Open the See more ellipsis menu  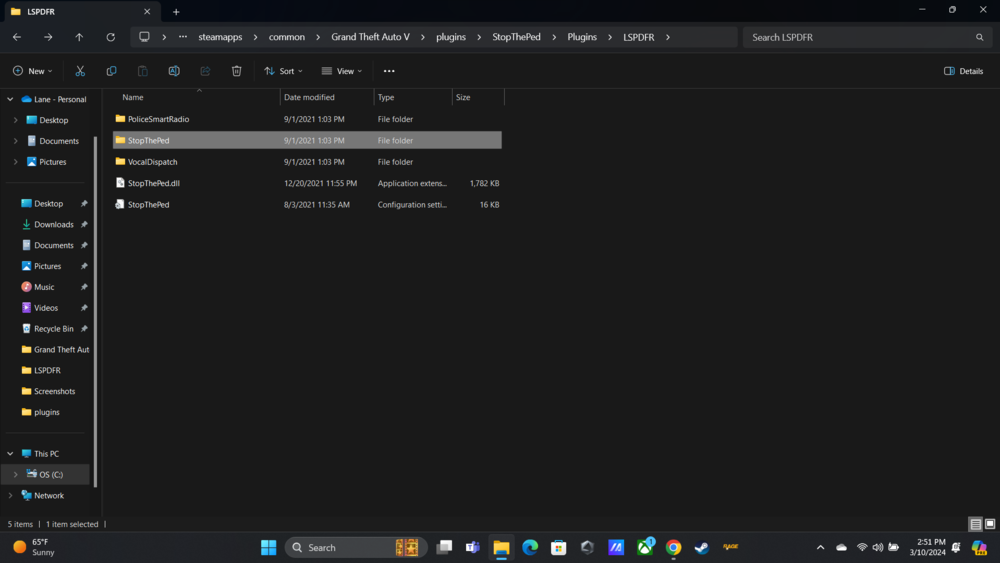389,71
